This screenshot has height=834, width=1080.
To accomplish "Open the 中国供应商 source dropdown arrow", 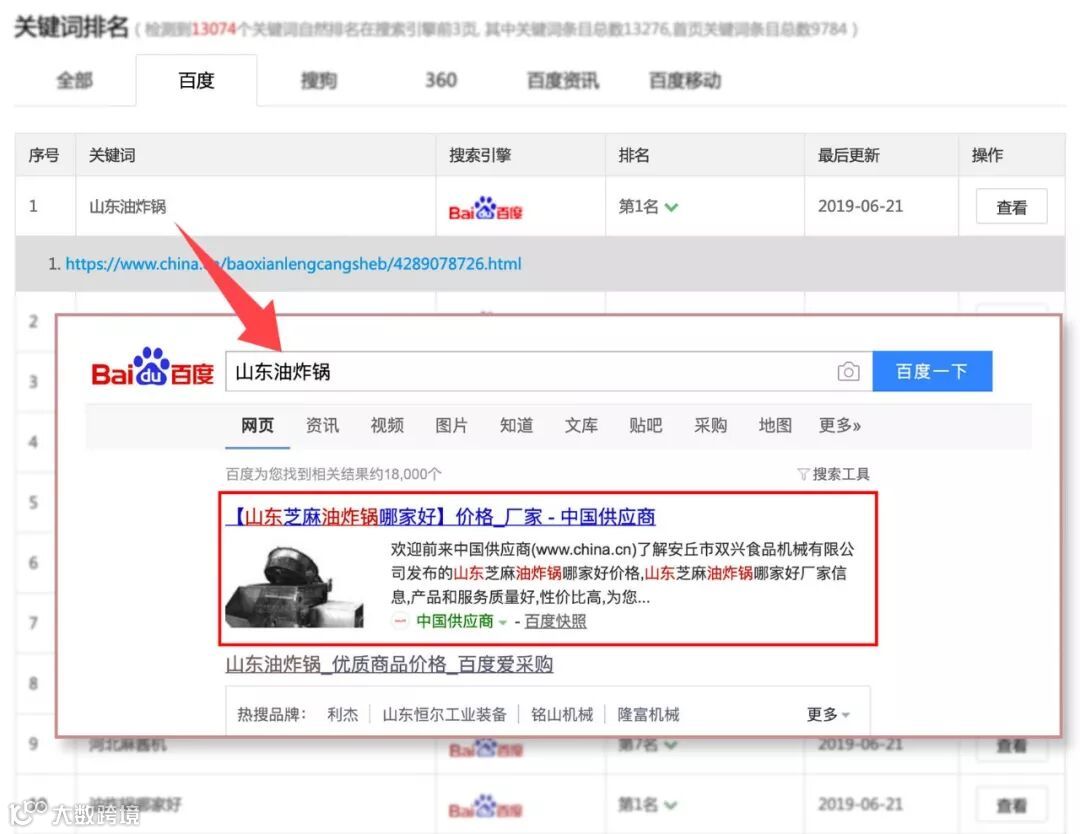I will coord(502,622).
